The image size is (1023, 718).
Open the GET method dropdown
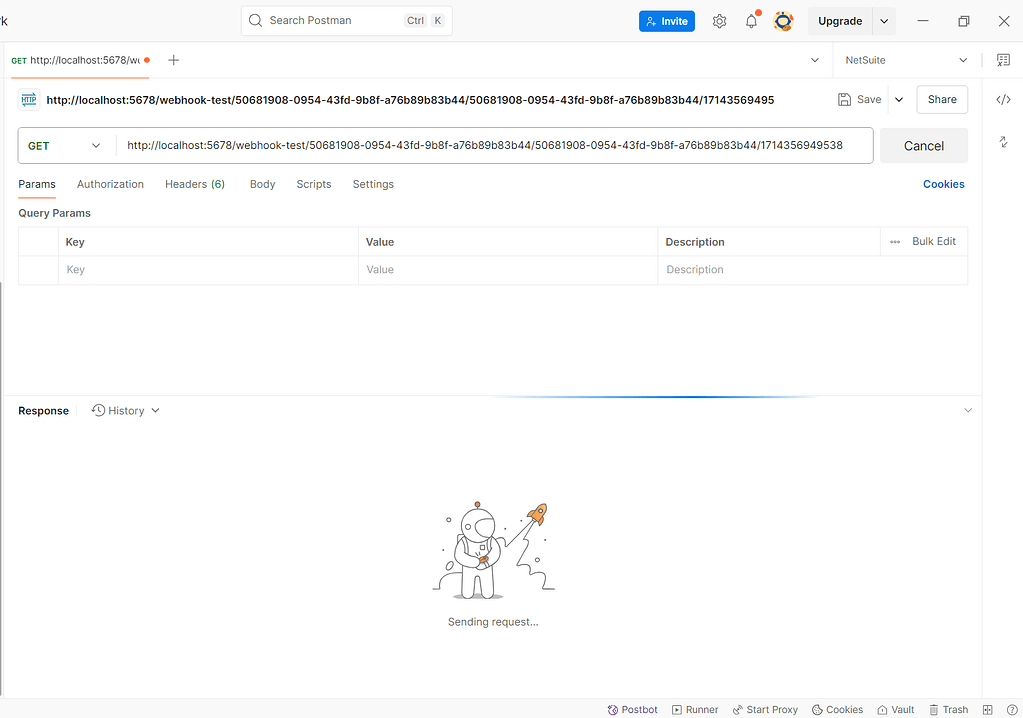[64, 145]
